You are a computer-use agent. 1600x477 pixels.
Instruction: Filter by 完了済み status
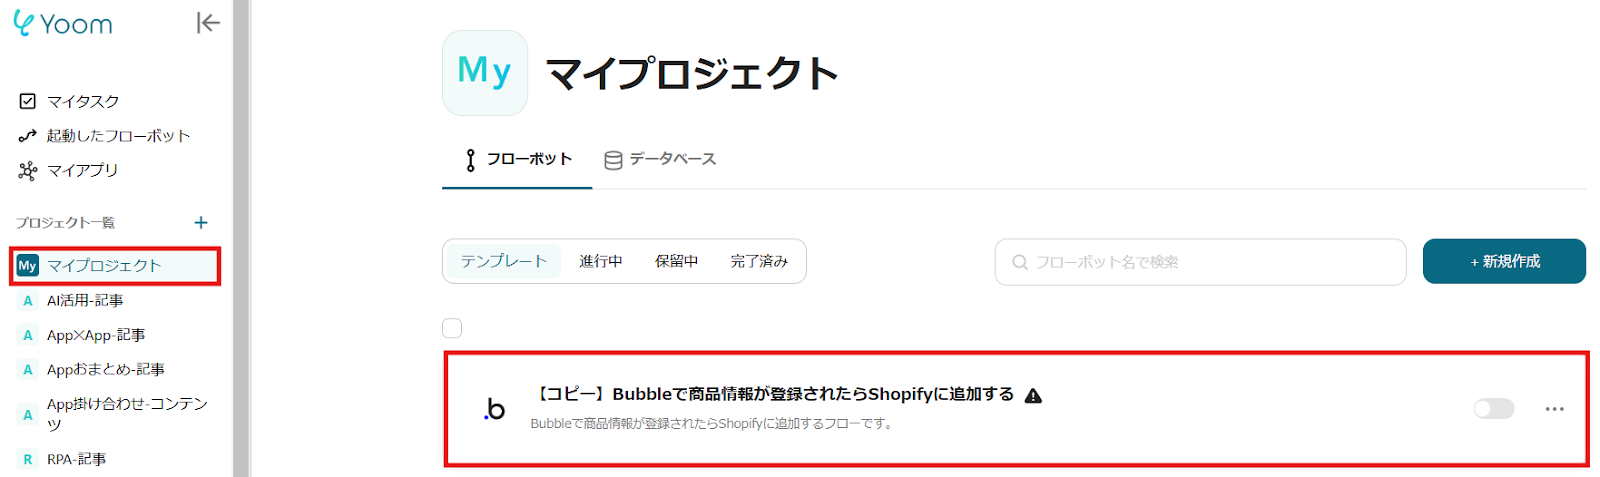(x=759, y=261)
